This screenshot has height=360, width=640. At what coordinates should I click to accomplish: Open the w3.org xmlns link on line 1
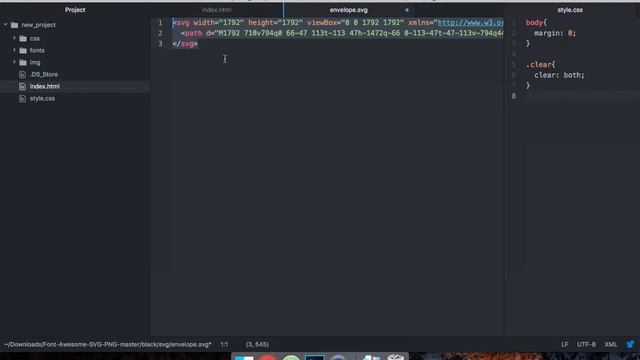point(470,23)
